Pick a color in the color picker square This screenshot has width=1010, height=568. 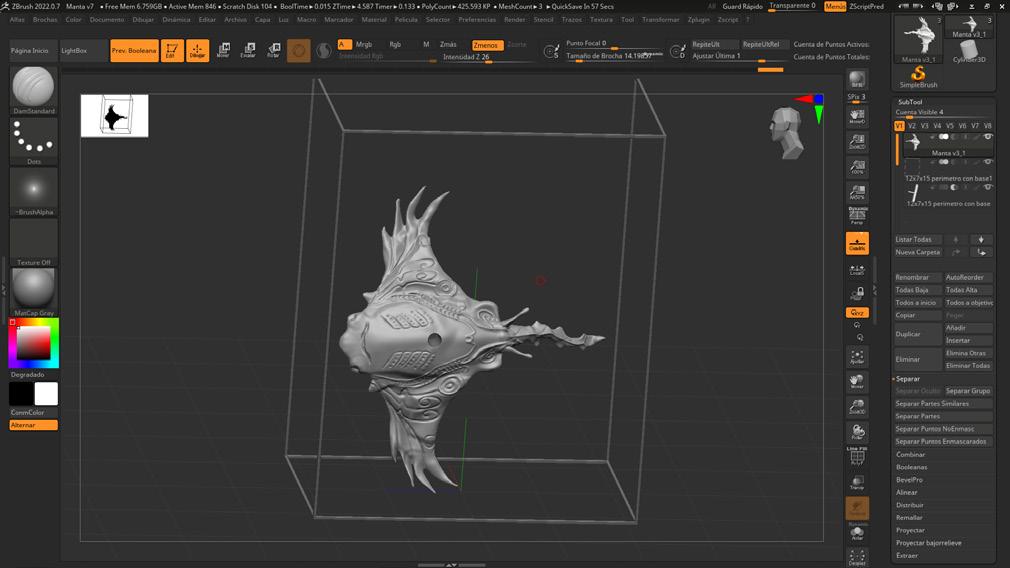[x=33, y=344]
